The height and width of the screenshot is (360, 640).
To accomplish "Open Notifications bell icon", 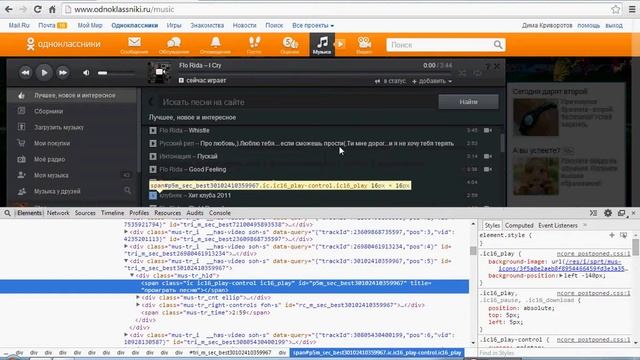I will coord(216,44).
